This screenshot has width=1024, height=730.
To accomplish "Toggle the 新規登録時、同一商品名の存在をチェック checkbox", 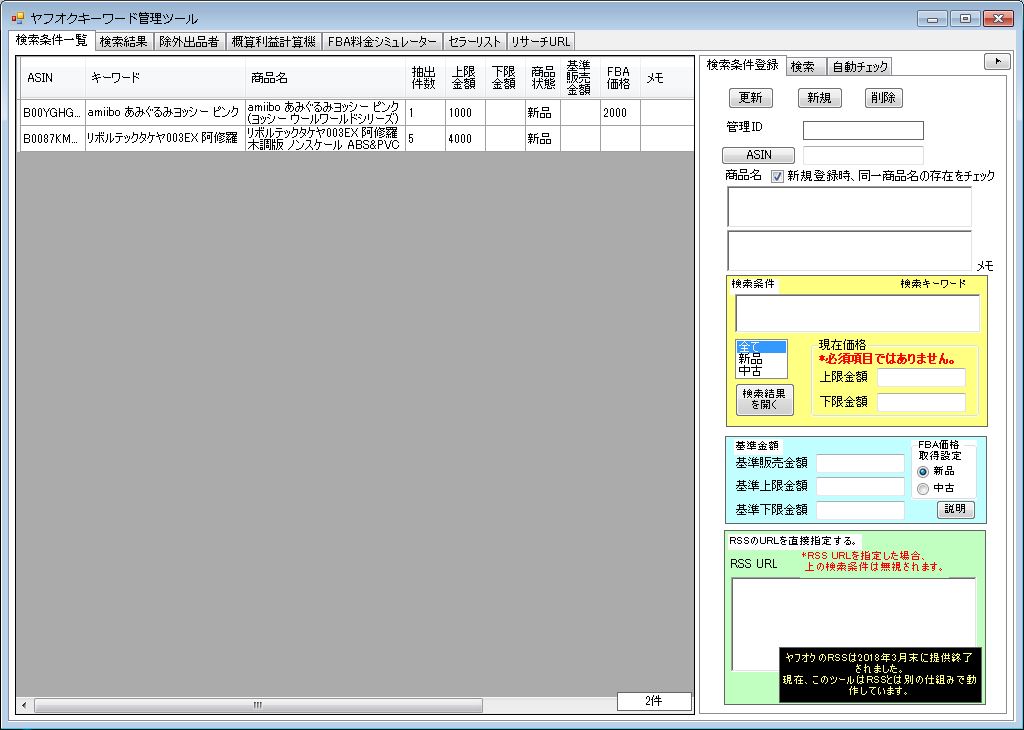I will point(777,176).
